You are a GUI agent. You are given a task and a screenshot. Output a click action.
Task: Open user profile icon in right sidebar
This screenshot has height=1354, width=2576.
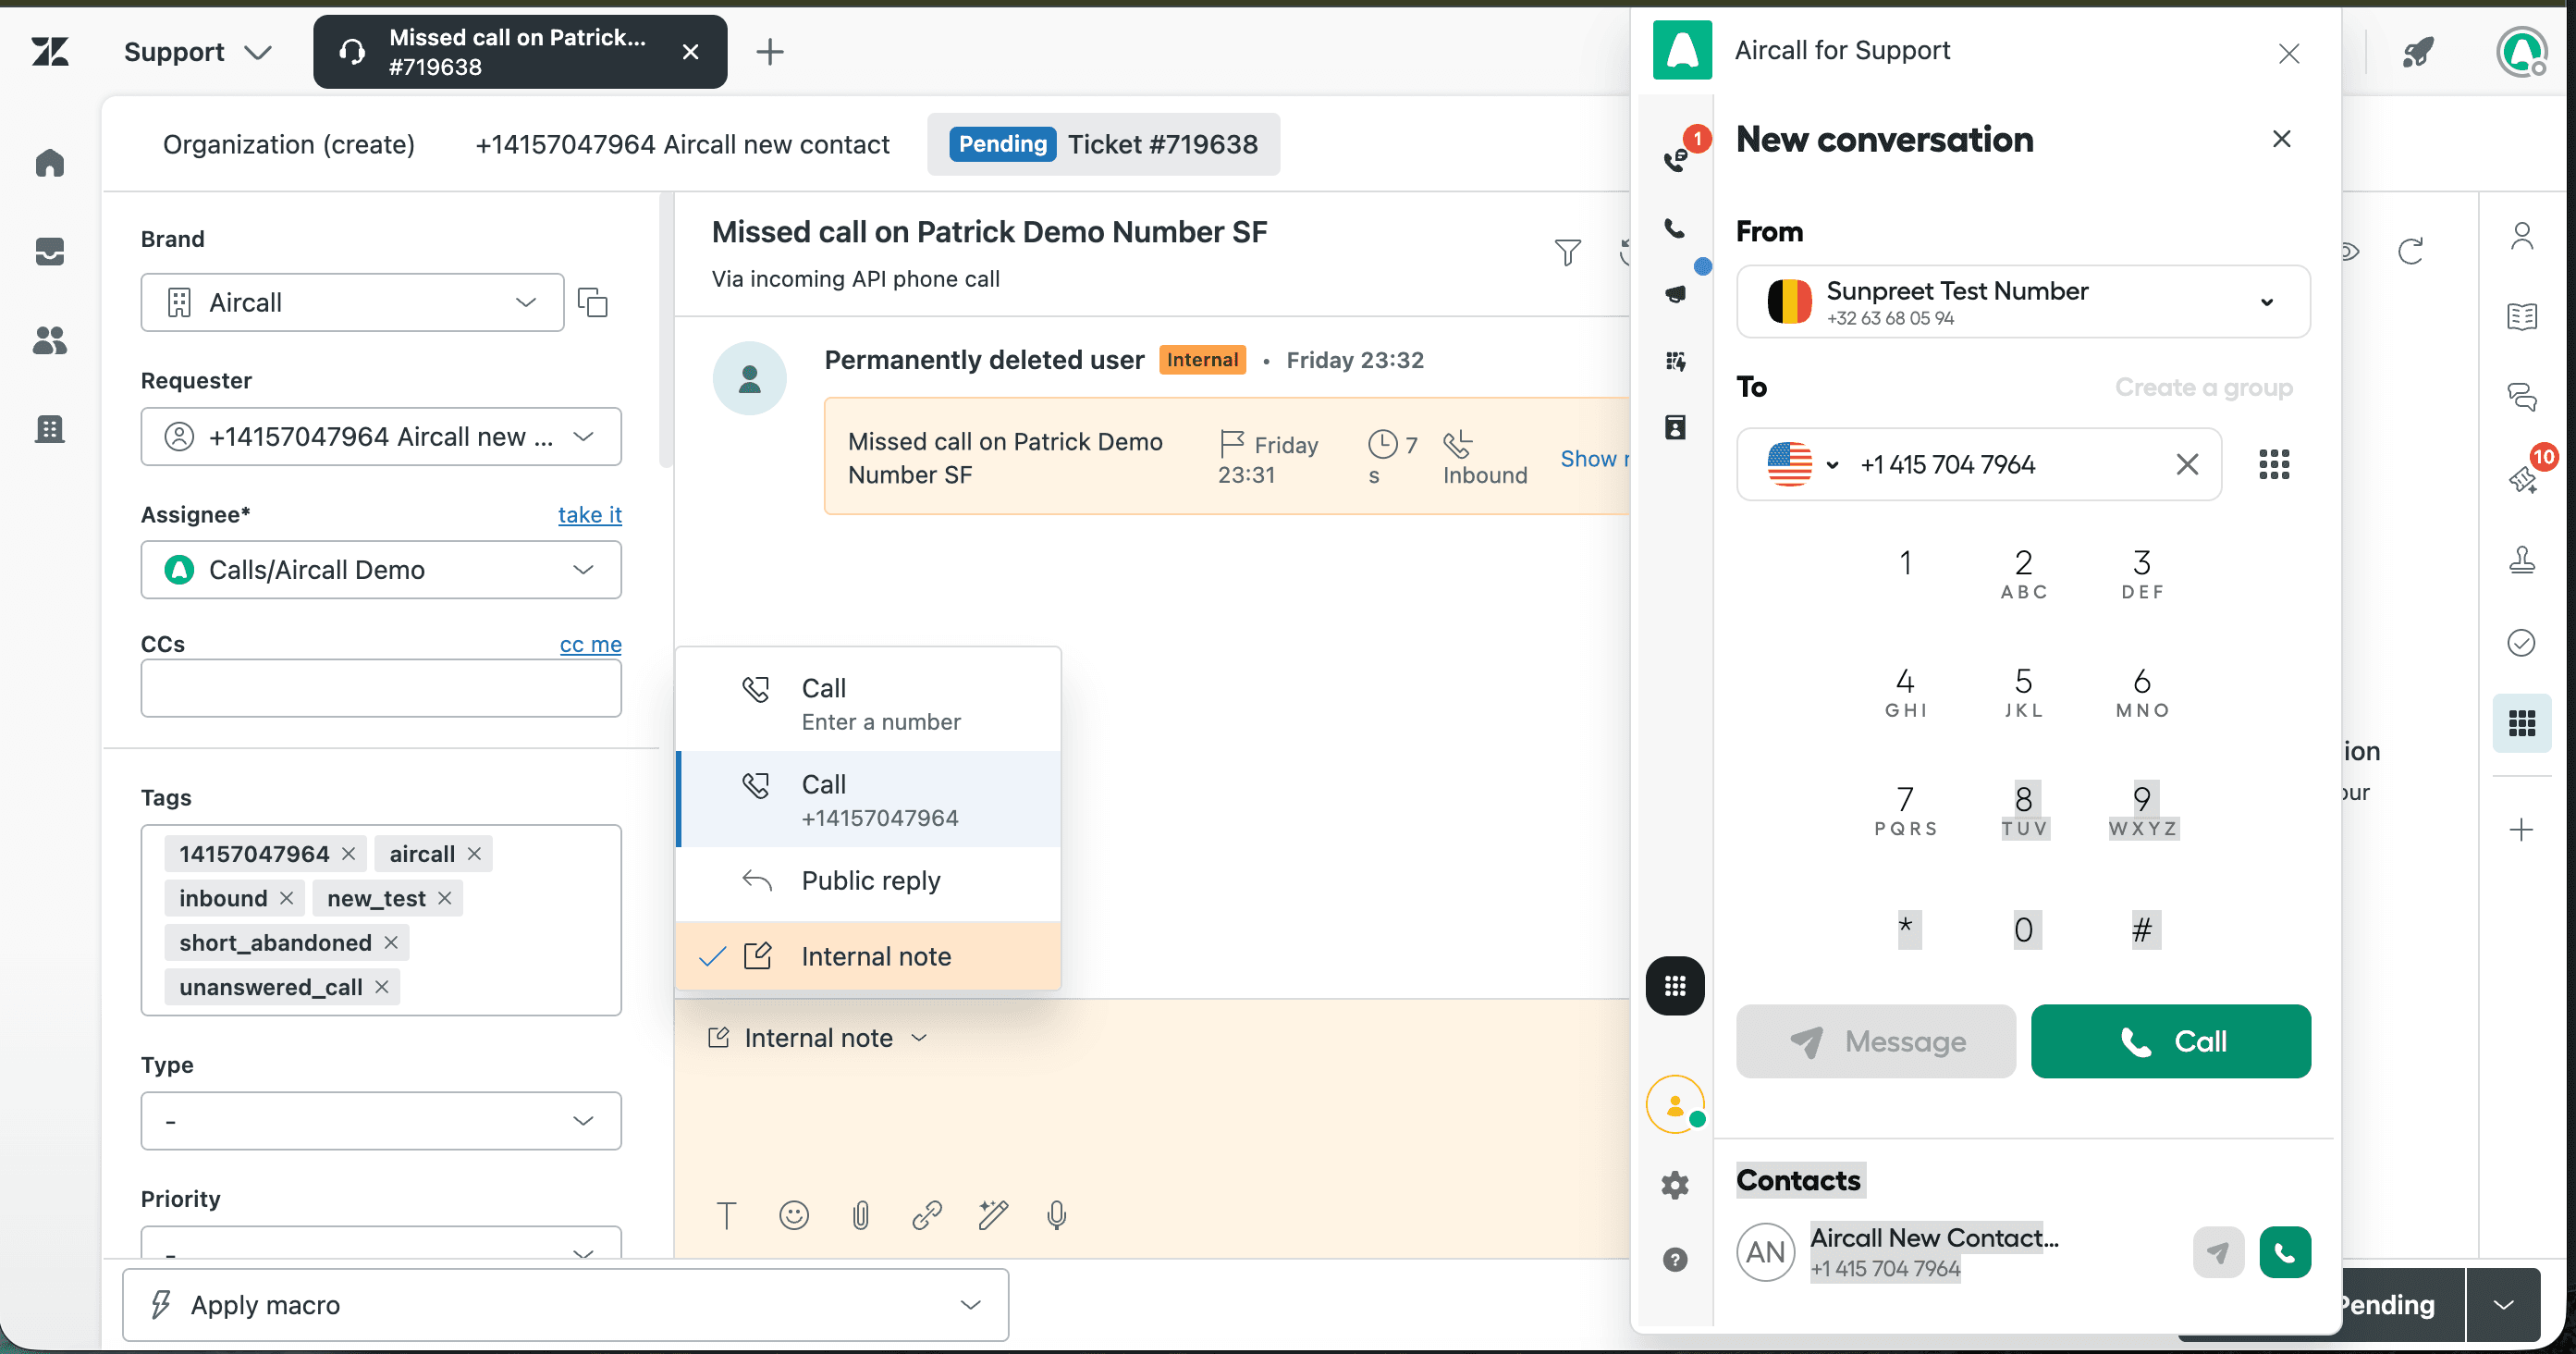2522,236
